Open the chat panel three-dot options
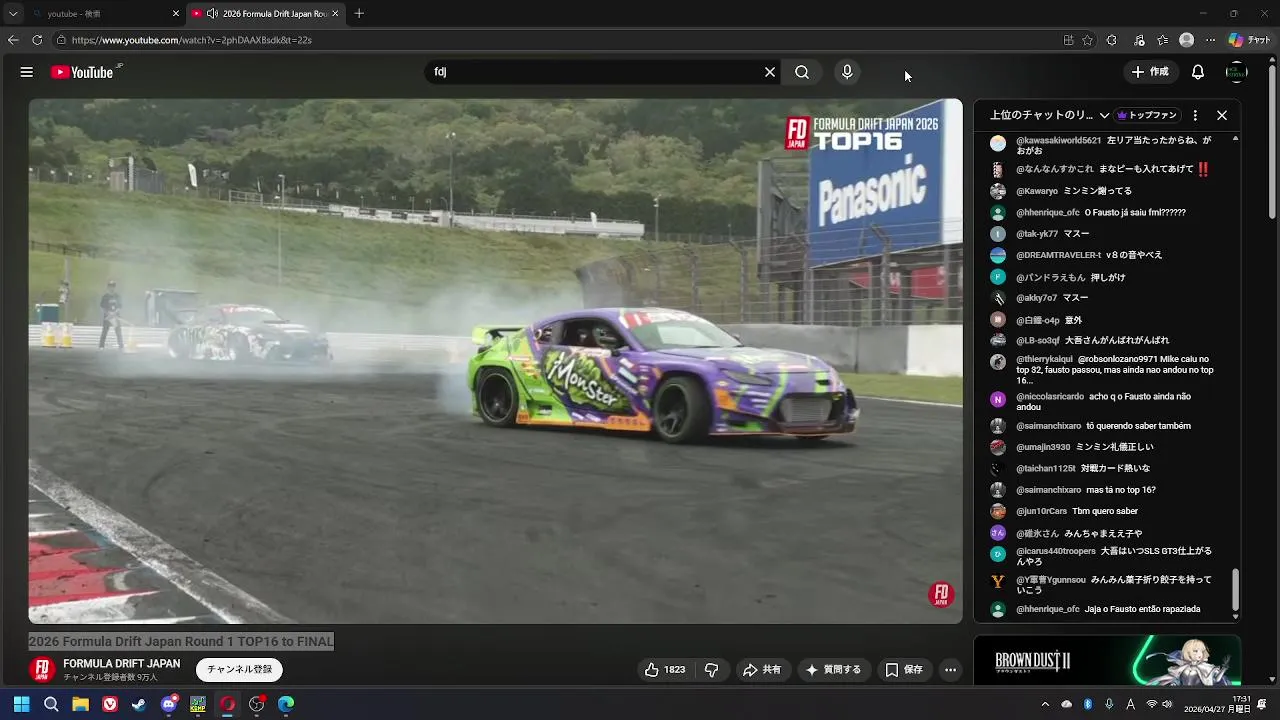Screen dimensions: 1280x720 click(x=1195, y=115)
